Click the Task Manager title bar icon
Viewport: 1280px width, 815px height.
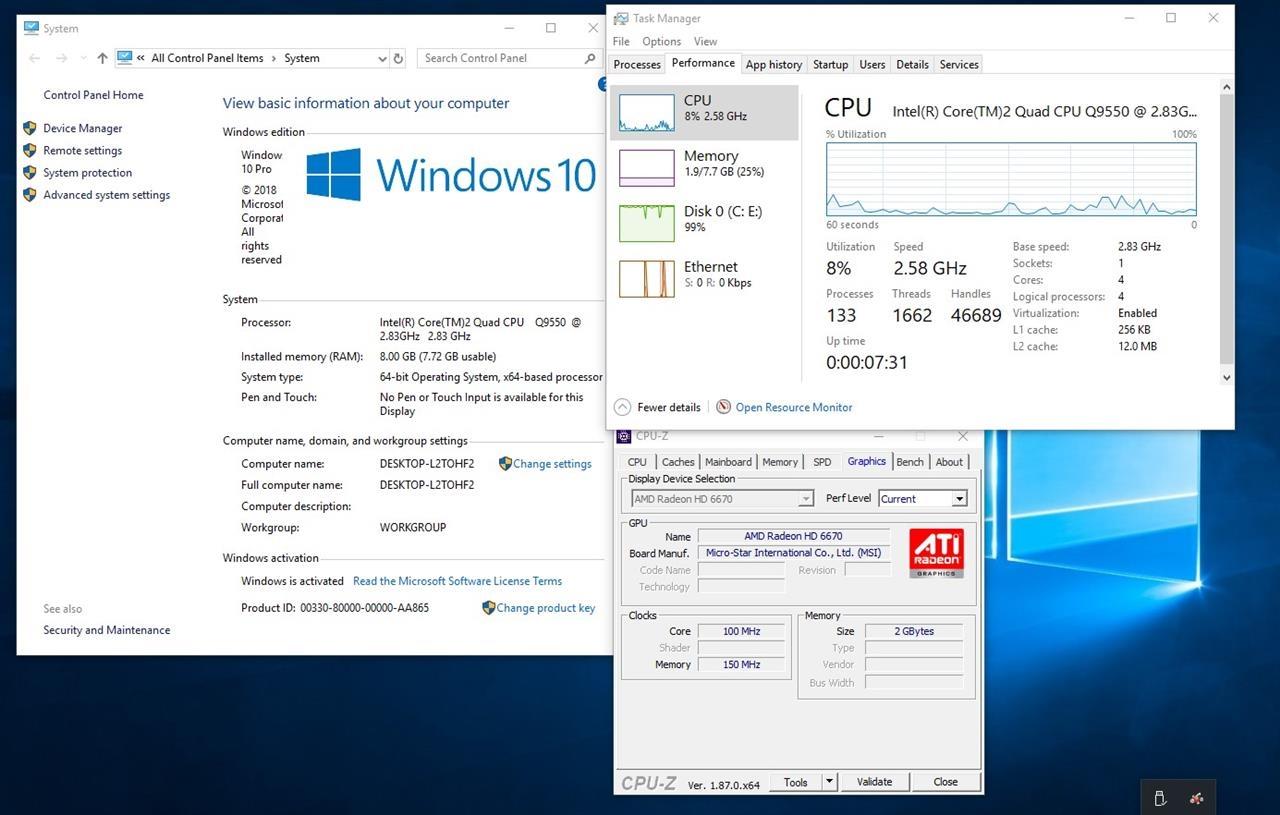pyautogui.click(x=621, y=18)
